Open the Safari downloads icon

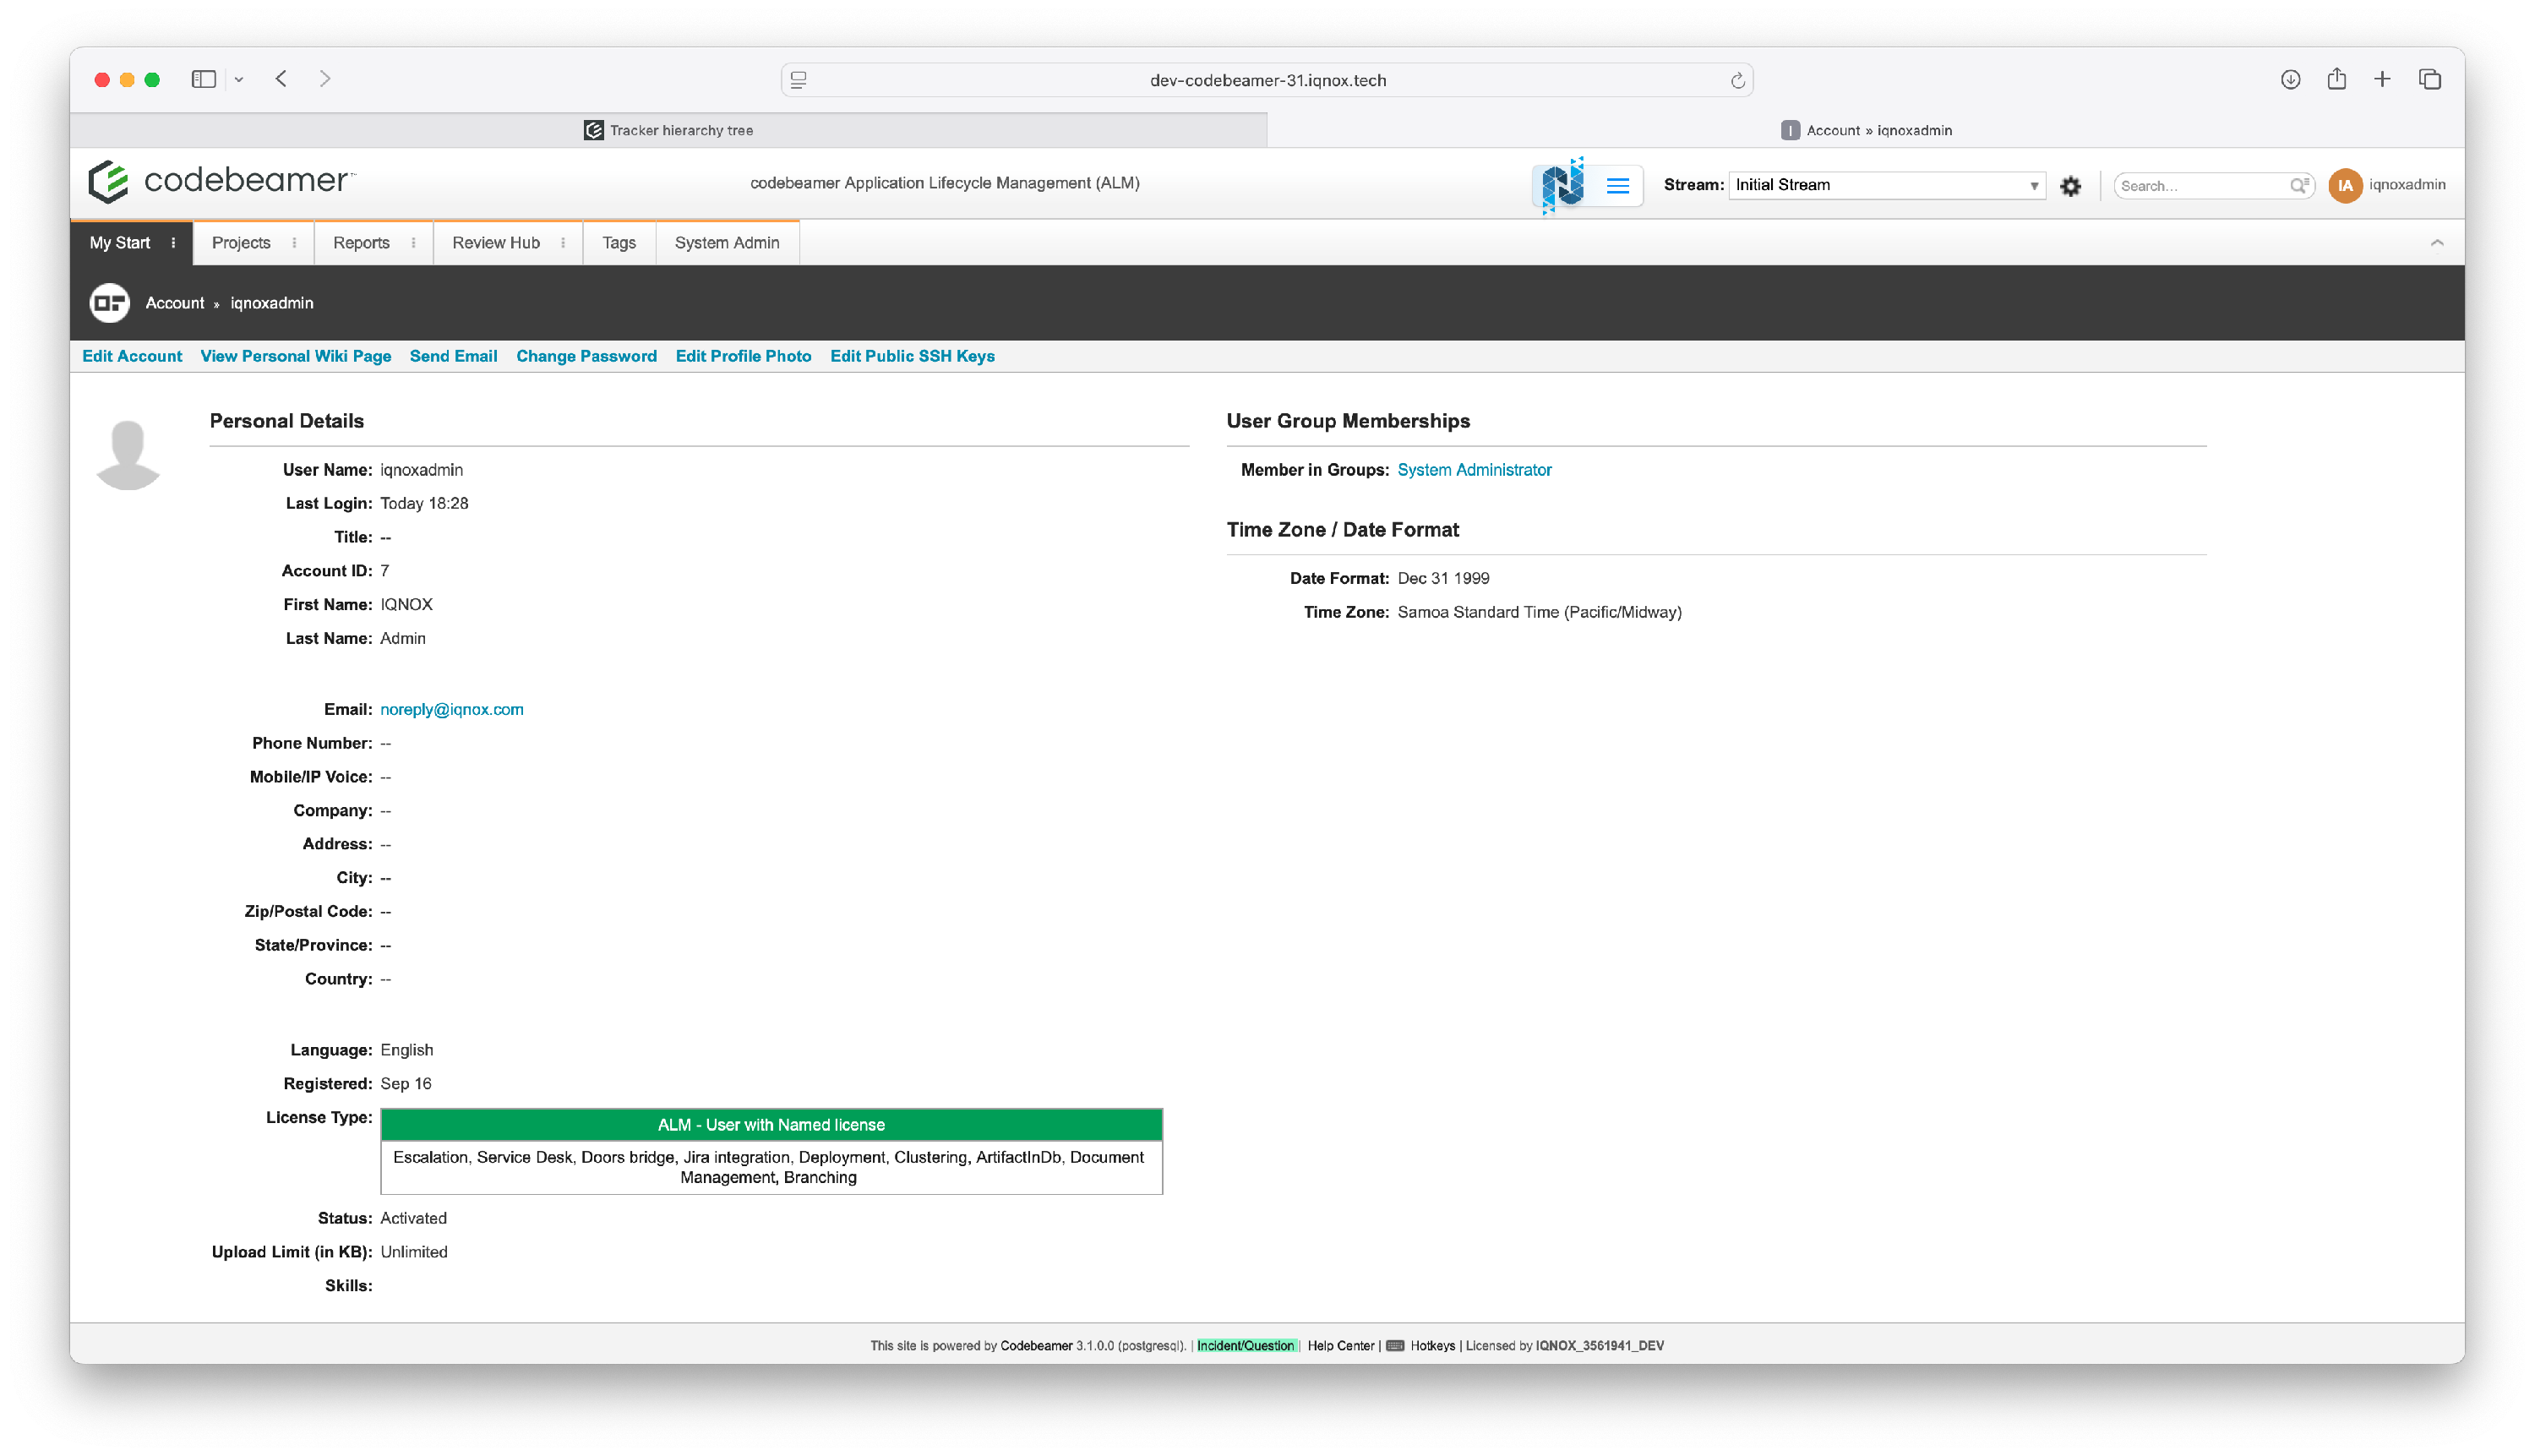2290,80
